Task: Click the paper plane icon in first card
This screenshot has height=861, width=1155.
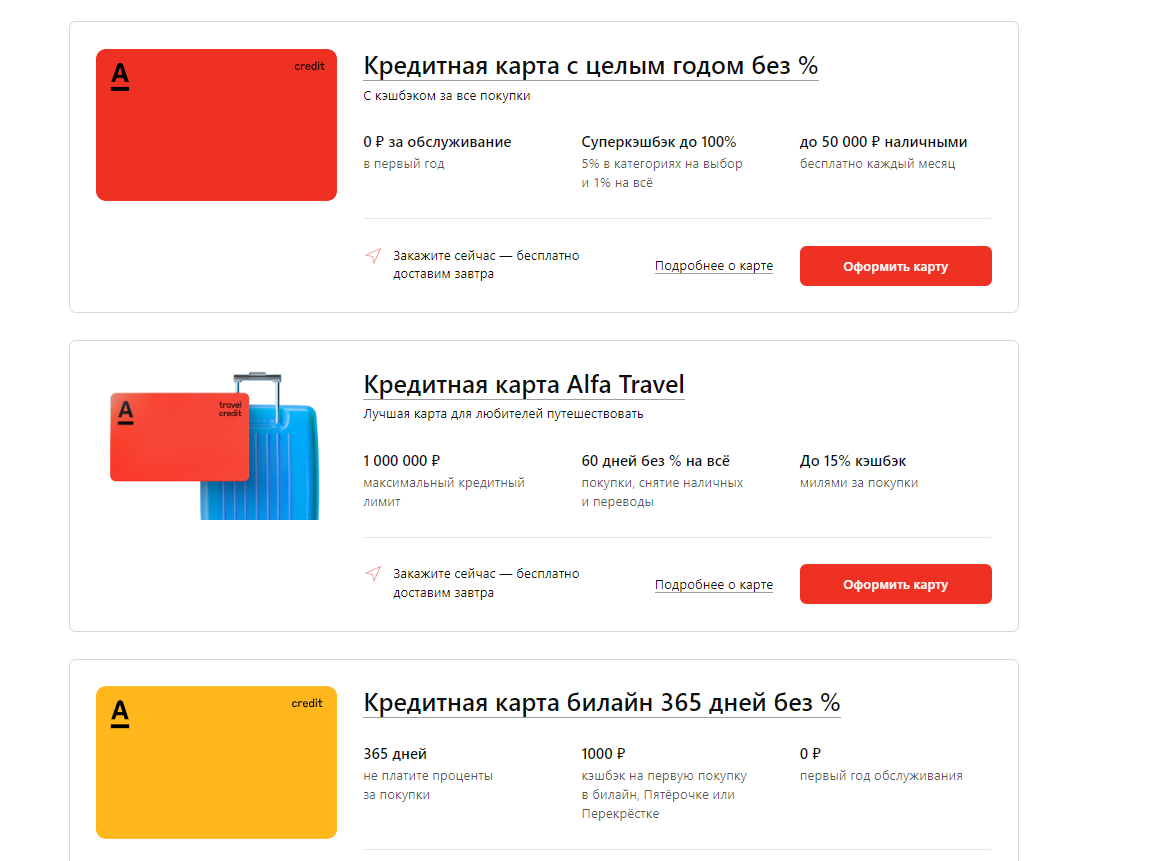Action: pos(373,256)
